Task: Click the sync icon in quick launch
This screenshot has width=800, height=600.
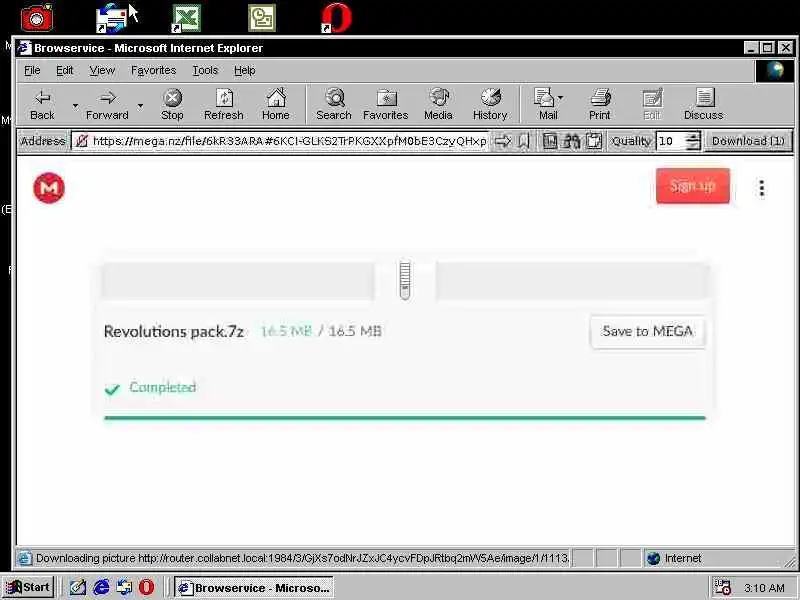Action: coord(124,587)
